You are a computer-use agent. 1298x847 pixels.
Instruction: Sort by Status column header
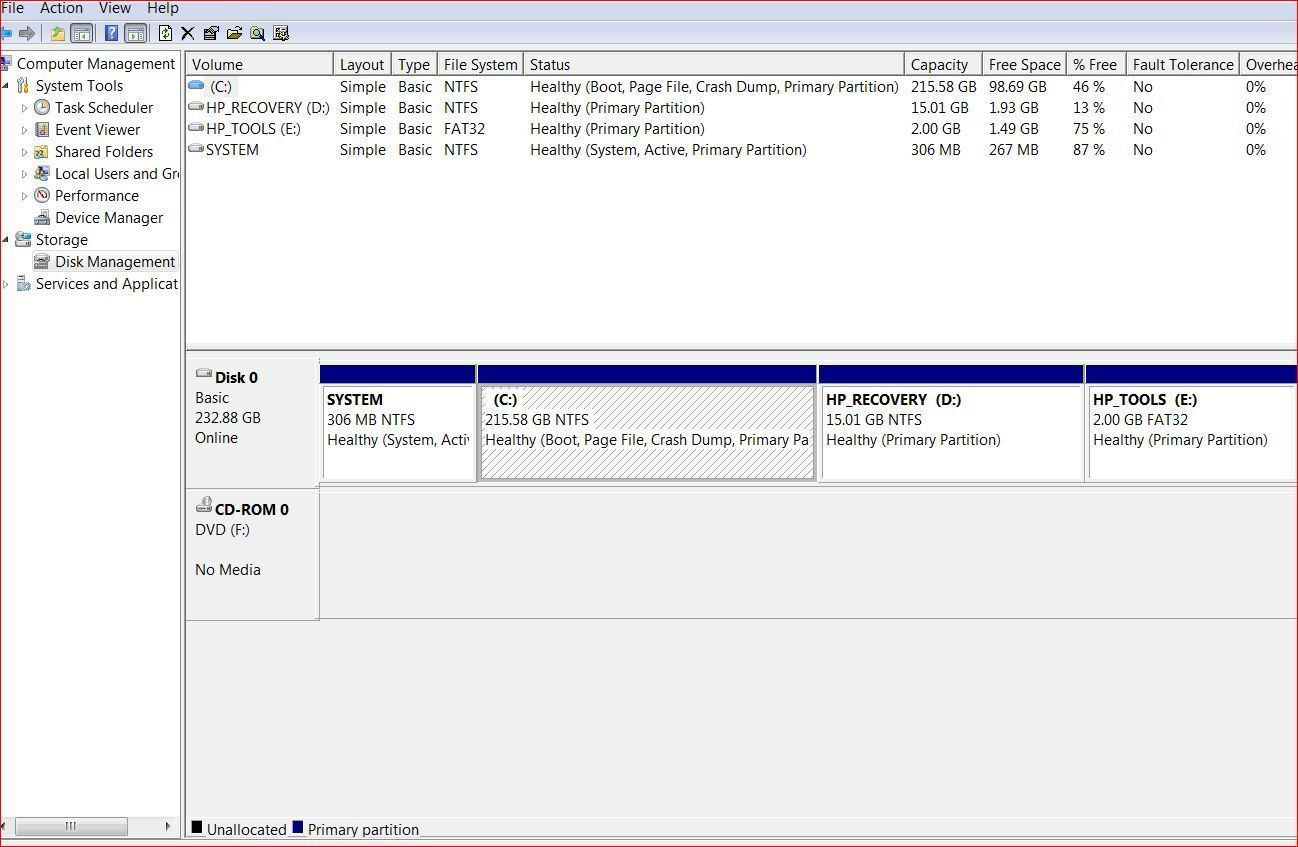tap(714, 64)
